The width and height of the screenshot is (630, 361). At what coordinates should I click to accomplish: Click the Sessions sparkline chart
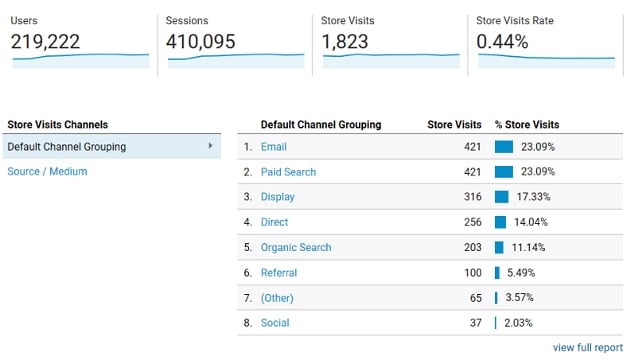pos(236,61)
